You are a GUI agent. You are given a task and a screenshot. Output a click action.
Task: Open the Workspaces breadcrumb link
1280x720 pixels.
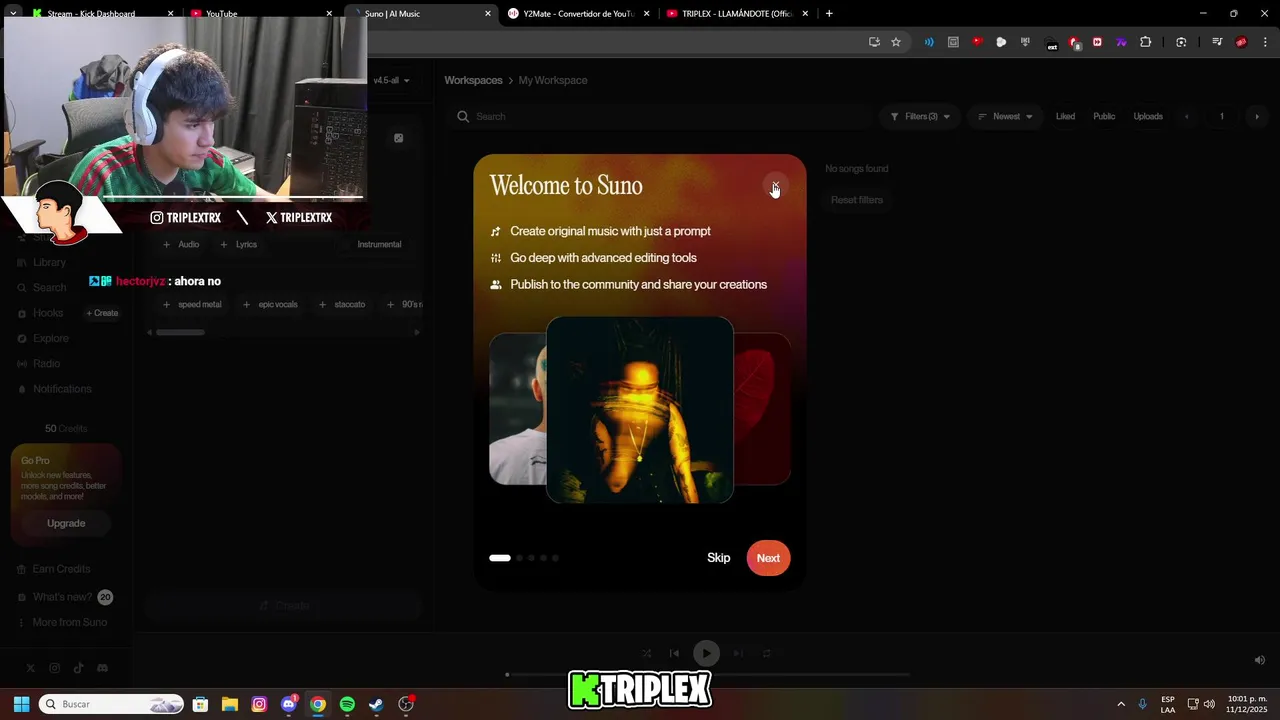pos(473,80)
